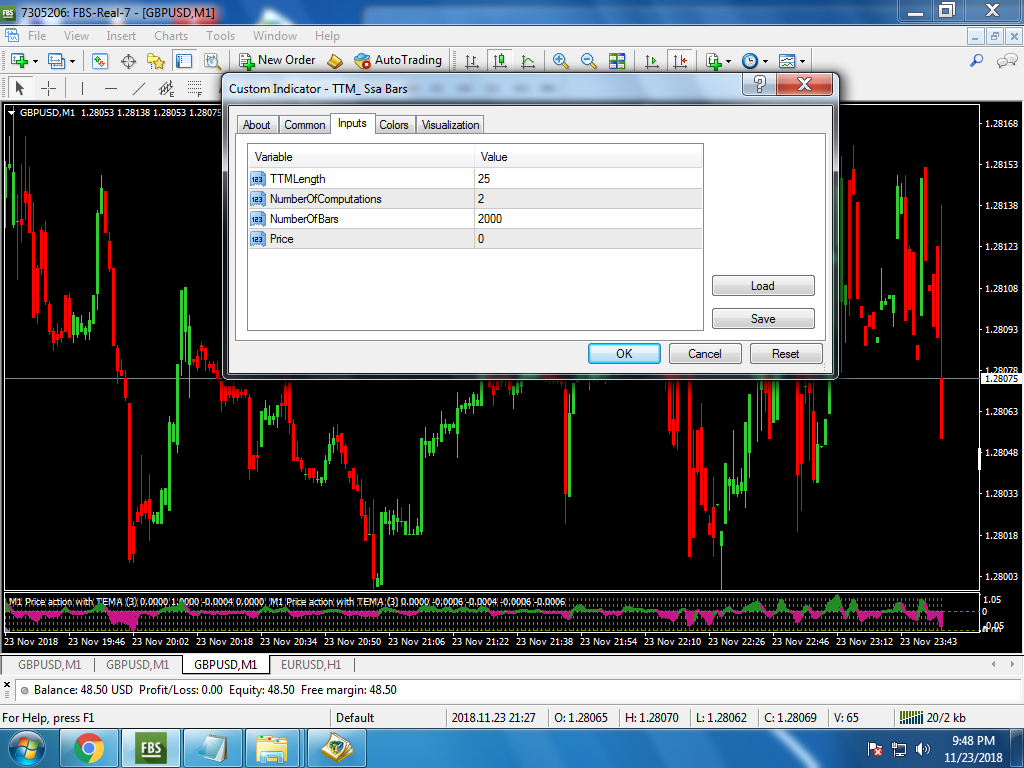The width and height of the screenshot is (1024, 768).
Task: Open the Charts menu
Action: 170,36
